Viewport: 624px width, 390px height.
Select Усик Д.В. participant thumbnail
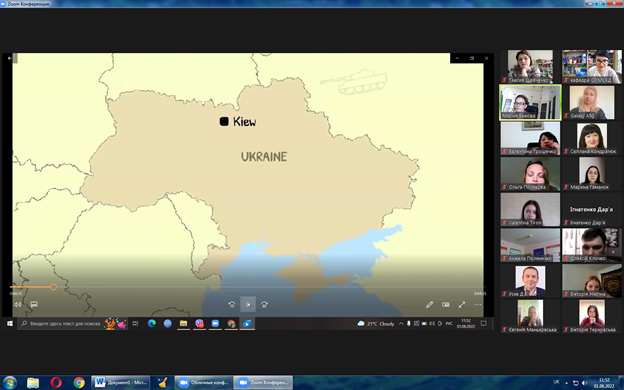[x=530, y=281]
